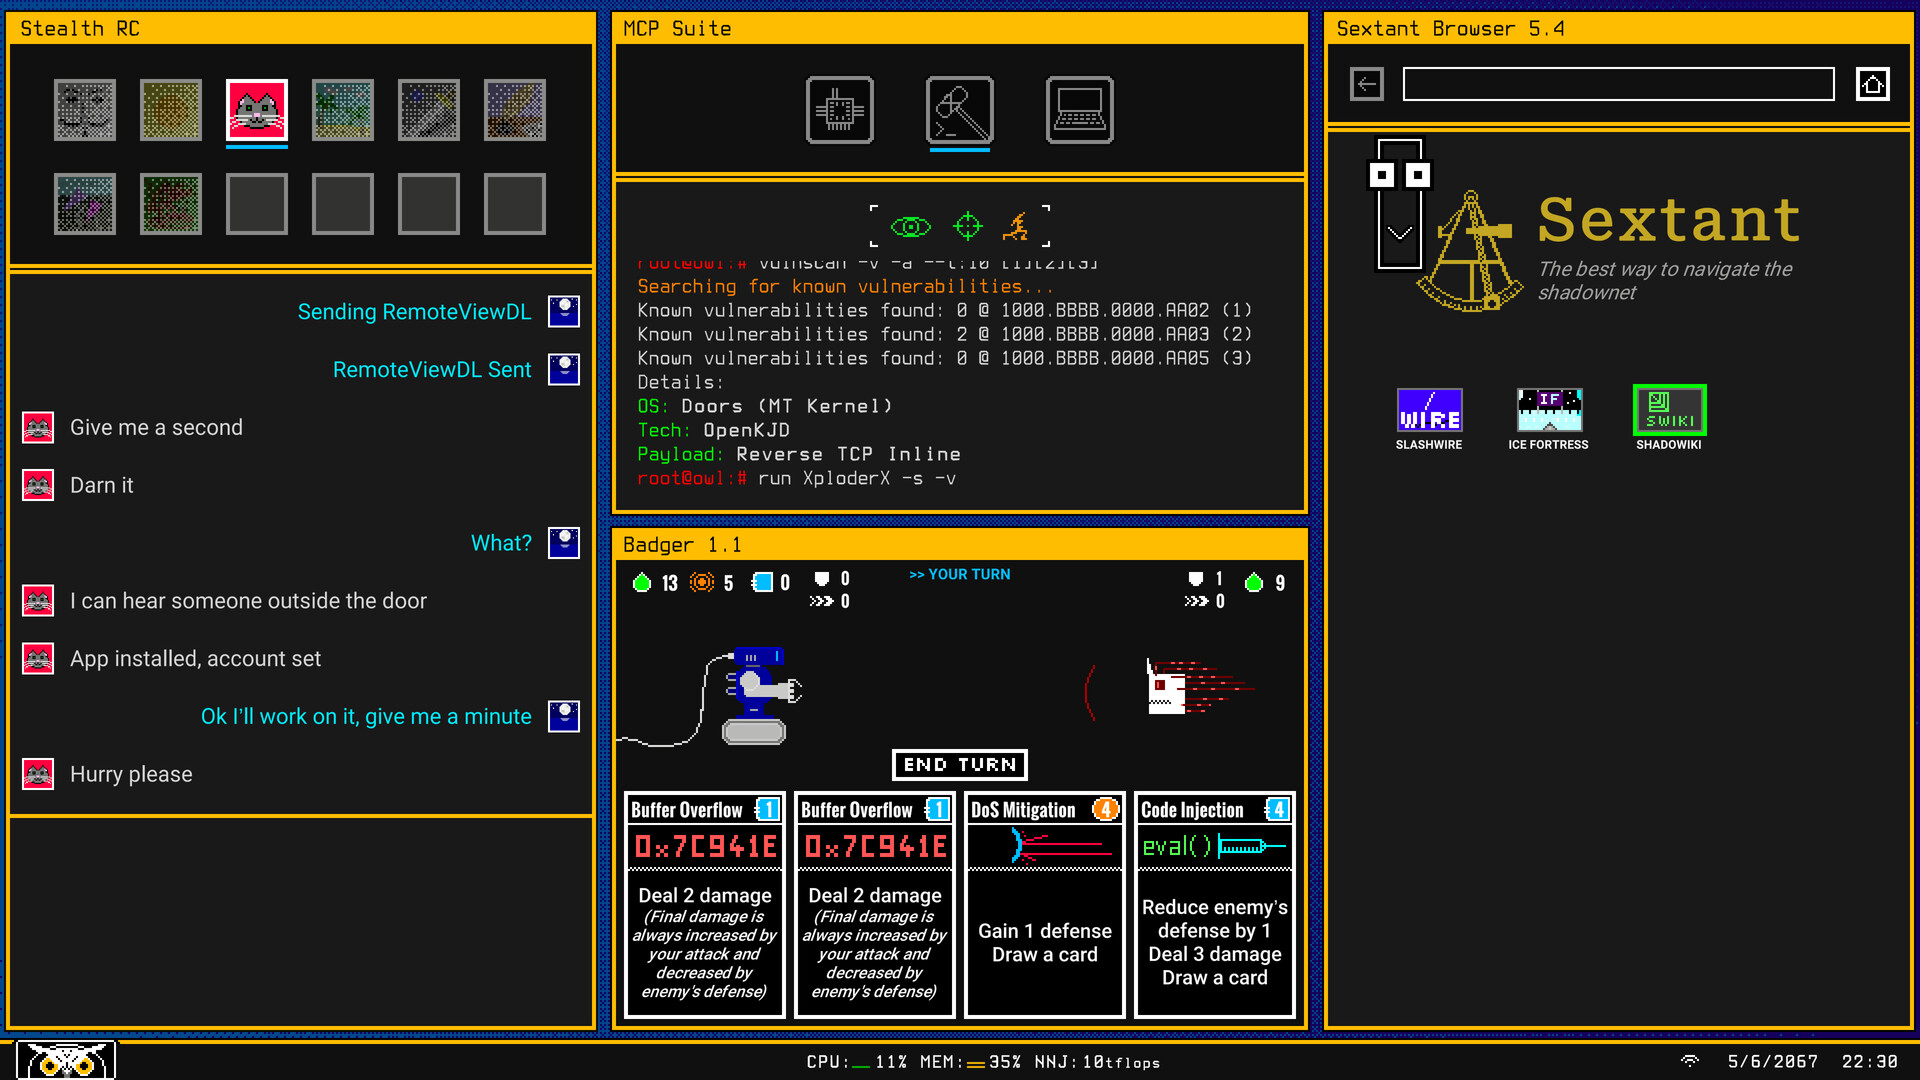Open the ICE FORTRESS bookmark
The height and width of the screenshot is (1080, 1920).
[1548, 408]
